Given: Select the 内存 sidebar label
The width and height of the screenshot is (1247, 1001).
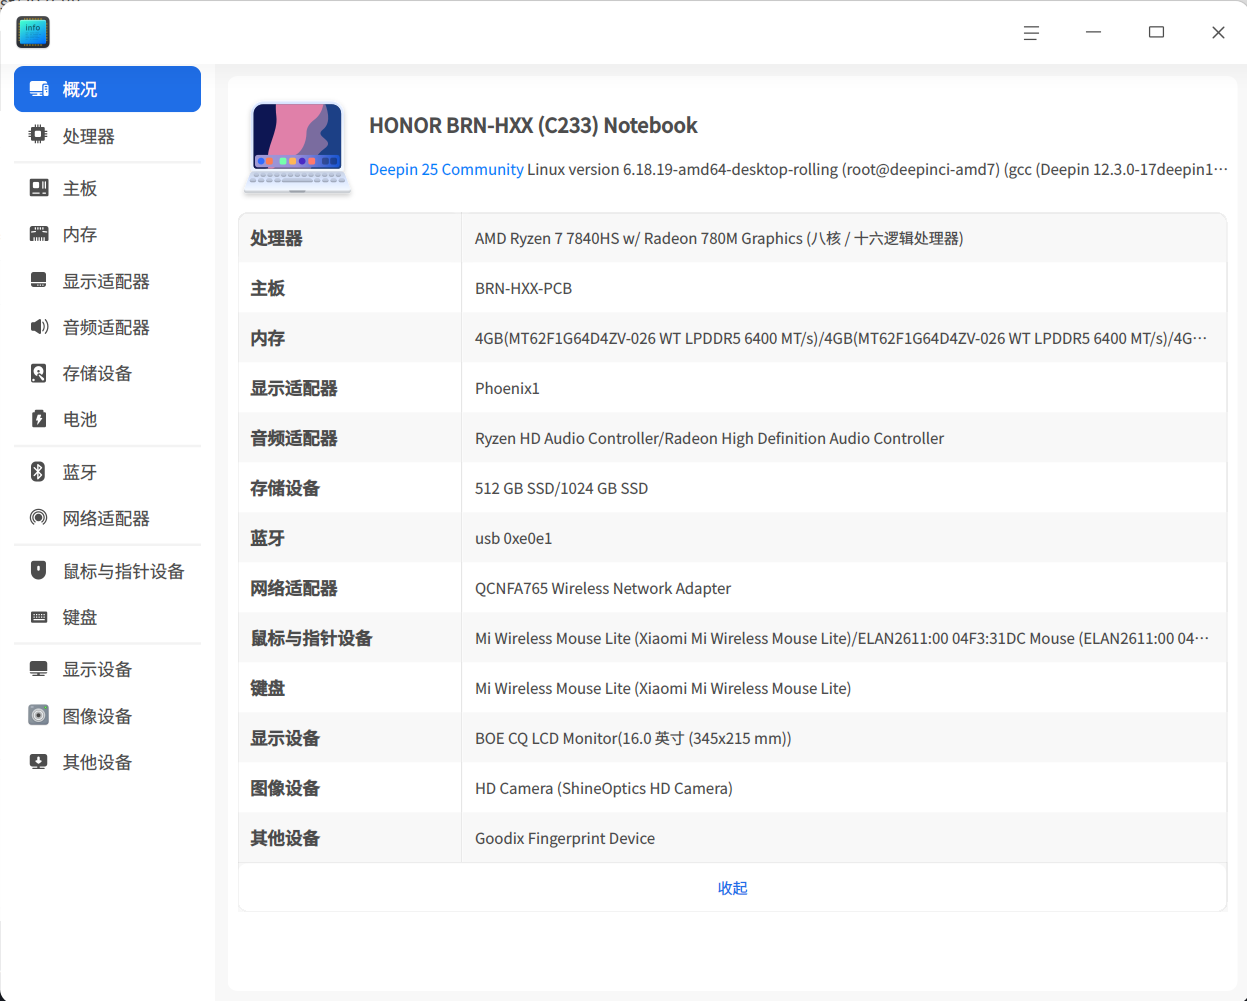Looking at the screenshot, I should (x=80, y=234).
